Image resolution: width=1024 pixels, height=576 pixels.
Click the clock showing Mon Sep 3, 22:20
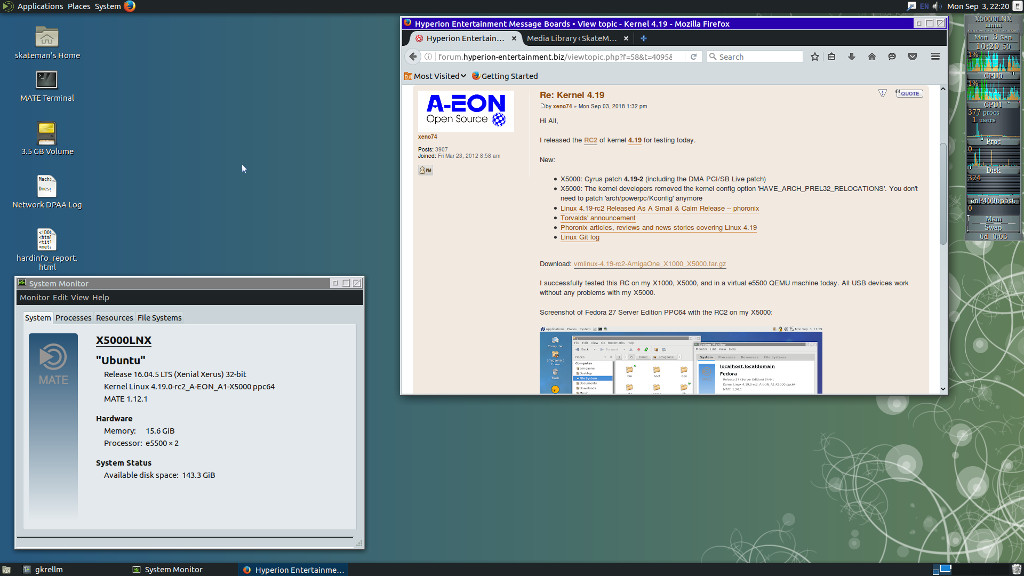pos(978,6)
